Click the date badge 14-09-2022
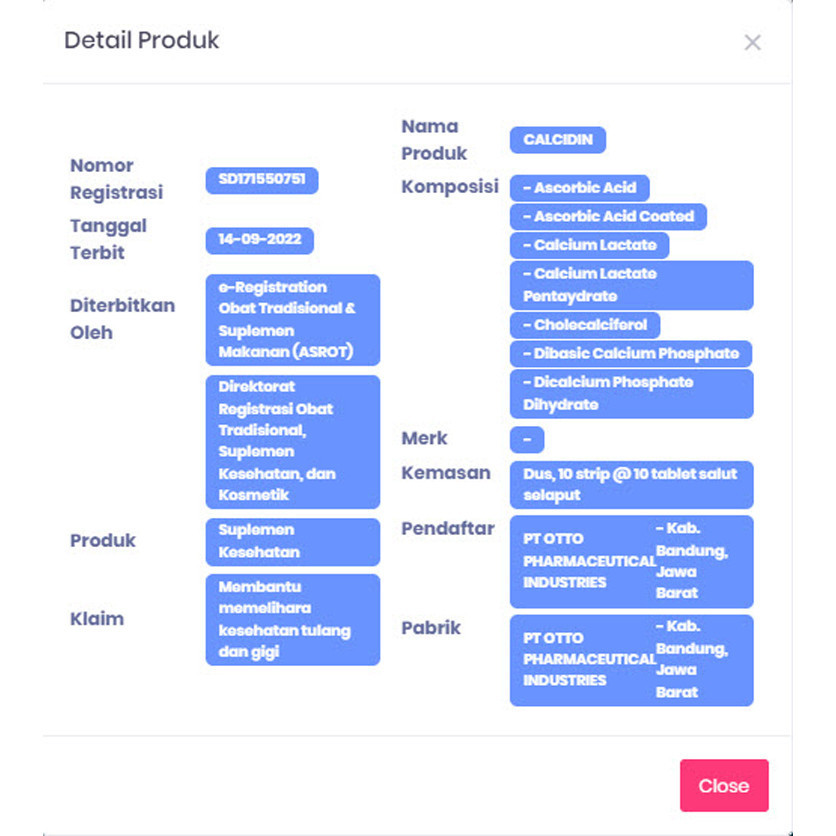836x836 pixels. click(x=260, y=241)
